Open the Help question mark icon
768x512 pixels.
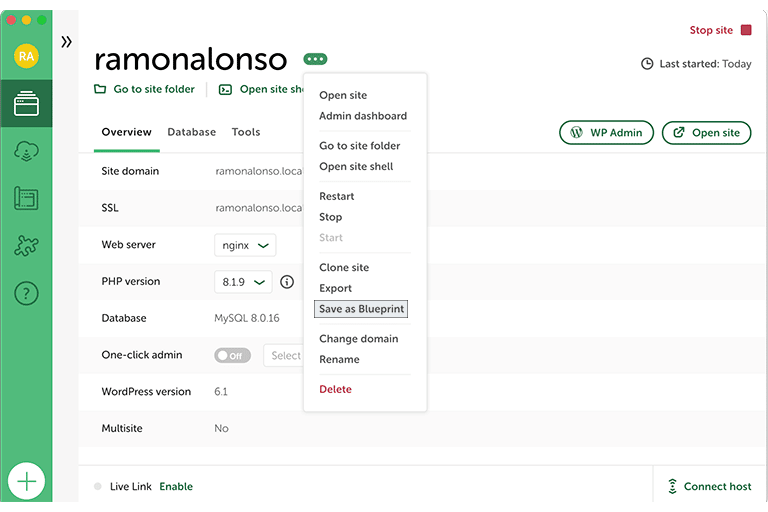tap(26, 293)
